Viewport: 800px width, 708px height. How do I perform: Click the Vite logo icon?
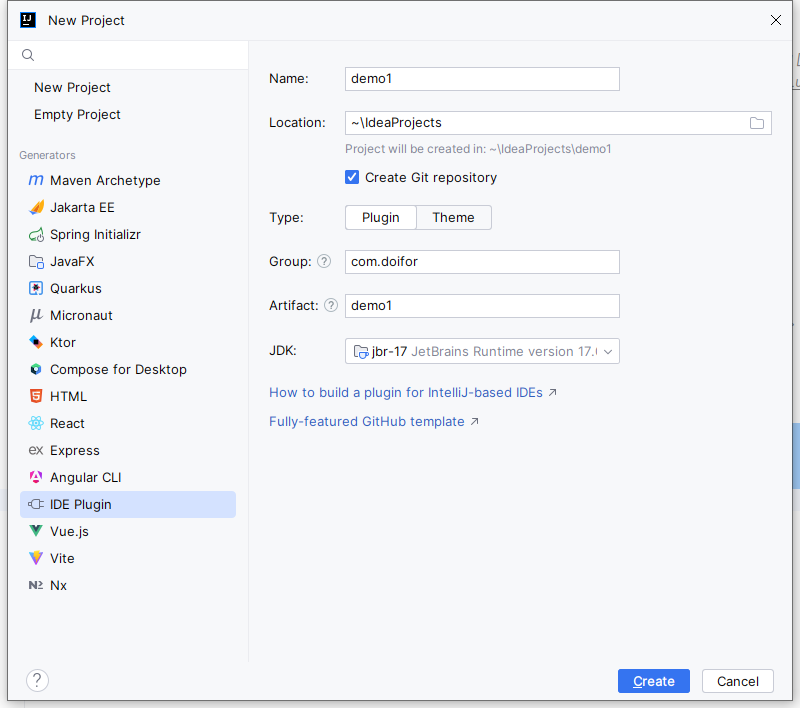pos(36,558)
